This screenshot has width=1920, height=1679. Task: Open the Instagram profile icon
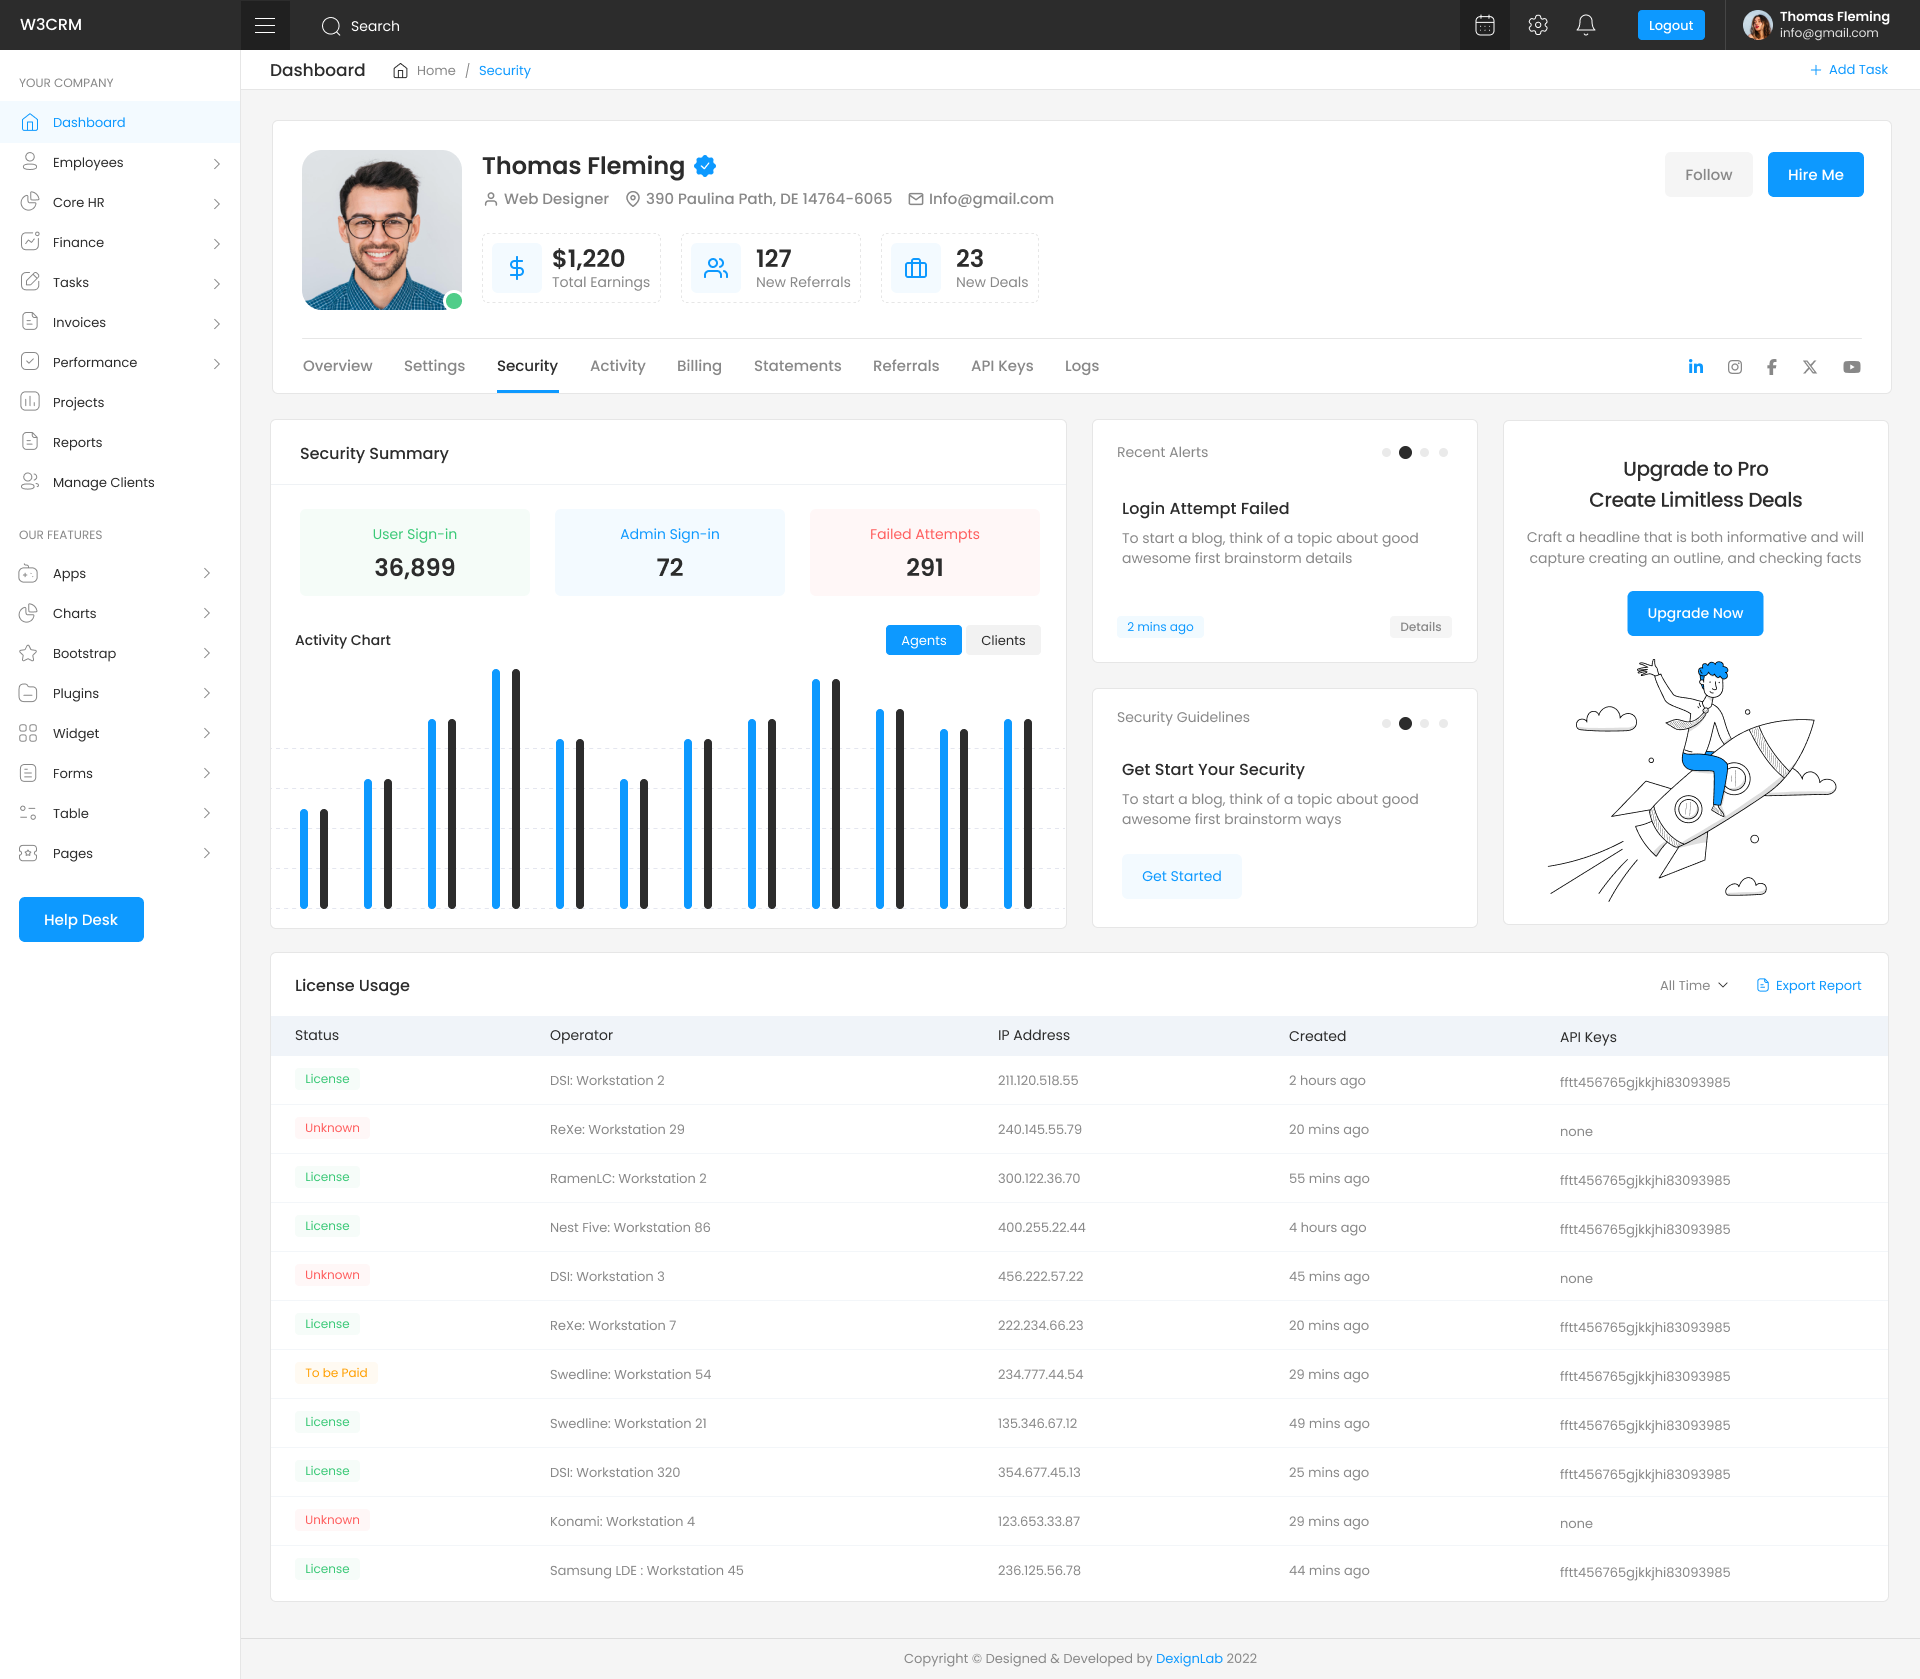tap(1735, 367)
